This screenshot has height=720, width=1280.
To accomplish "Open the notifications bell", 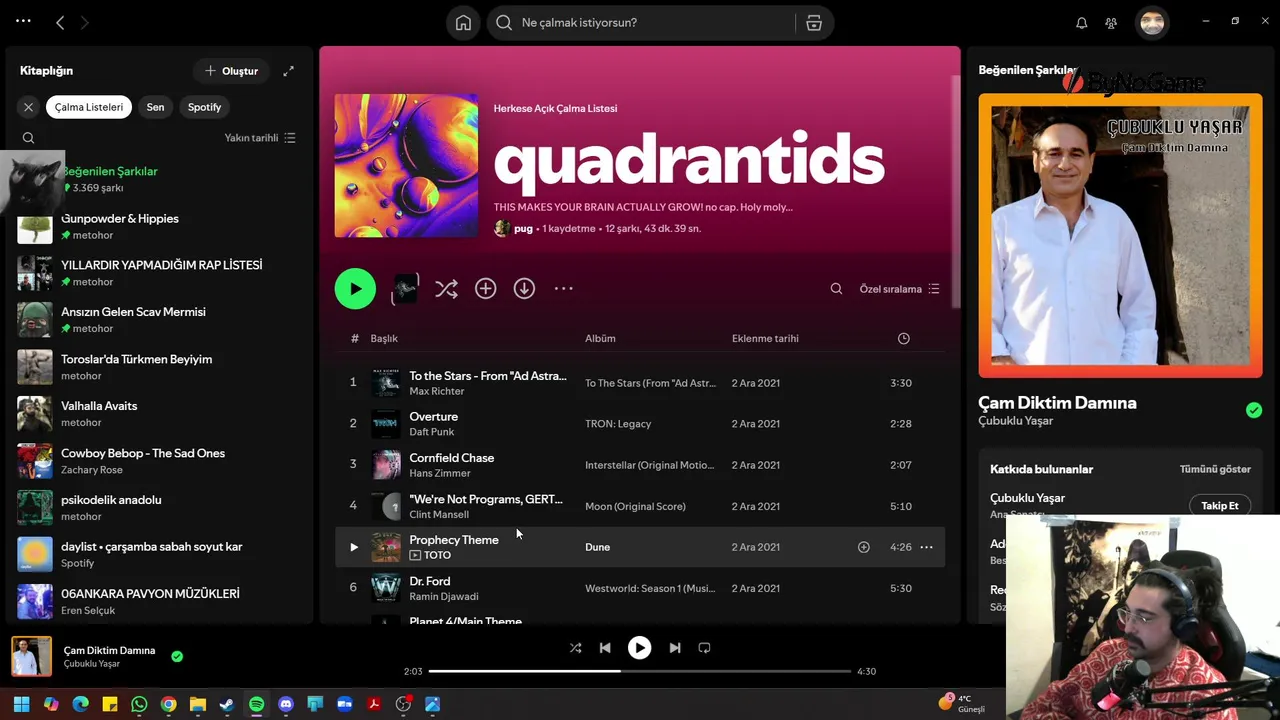I will tap(1081, 23).
